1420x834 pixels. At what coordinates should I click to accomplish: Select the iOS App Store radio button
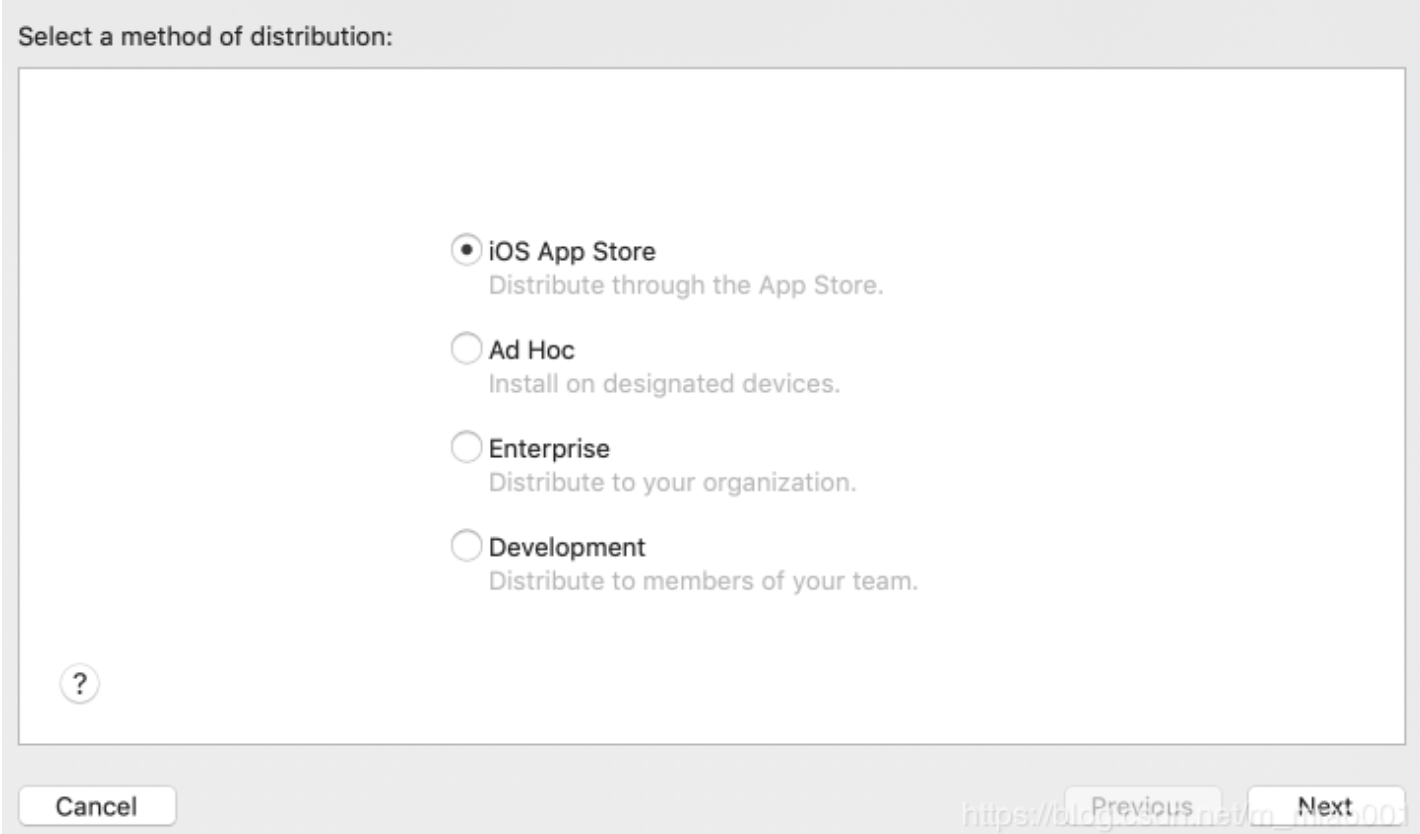(466, 250)
